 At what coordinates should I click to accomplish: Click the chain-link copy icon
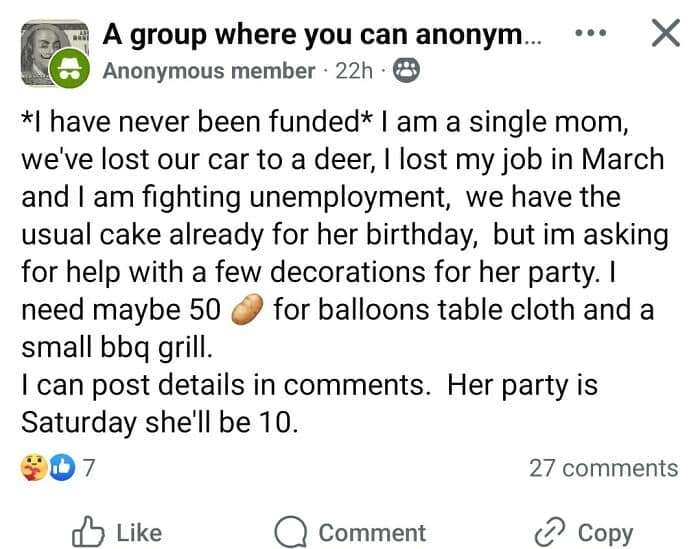coord(551,532)
